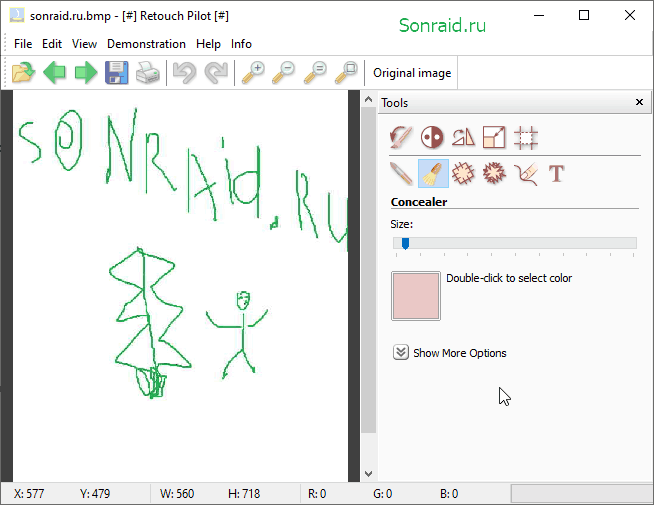Select the scratch remover pencil tool
This screenshot has height=505, width=654.
point(401,173)
